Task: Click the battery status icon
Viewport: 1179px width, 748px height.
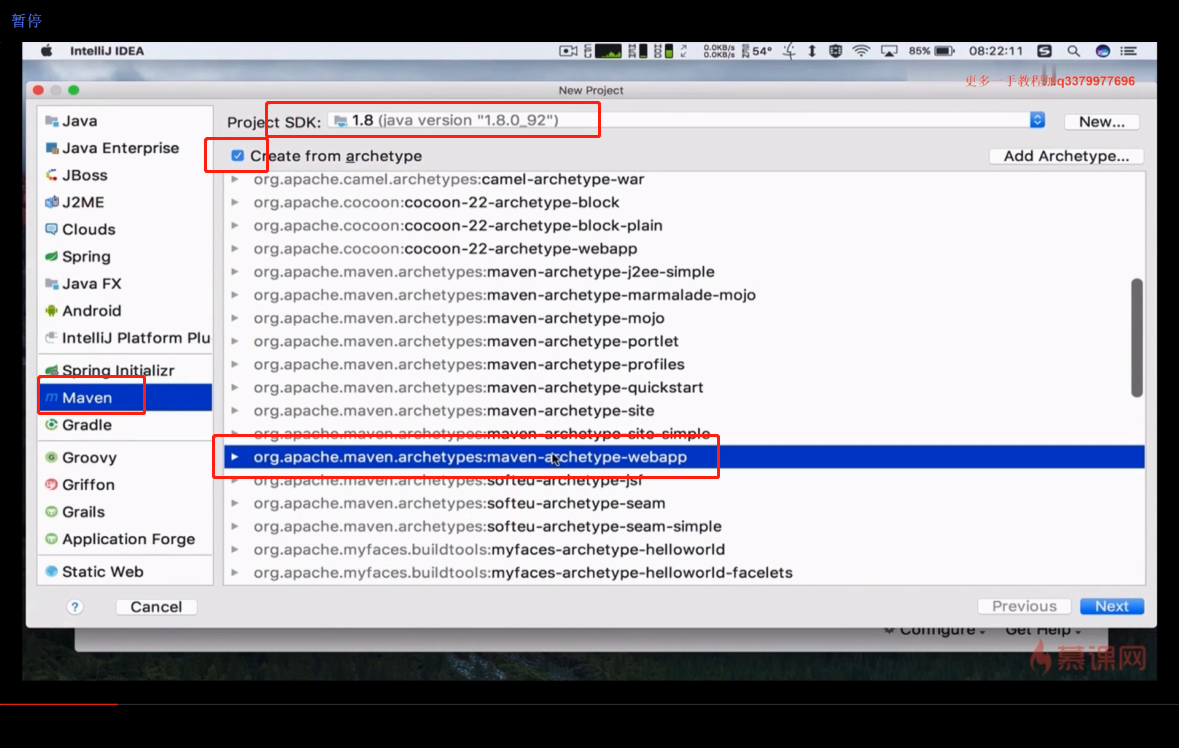Action: point(944,50)
